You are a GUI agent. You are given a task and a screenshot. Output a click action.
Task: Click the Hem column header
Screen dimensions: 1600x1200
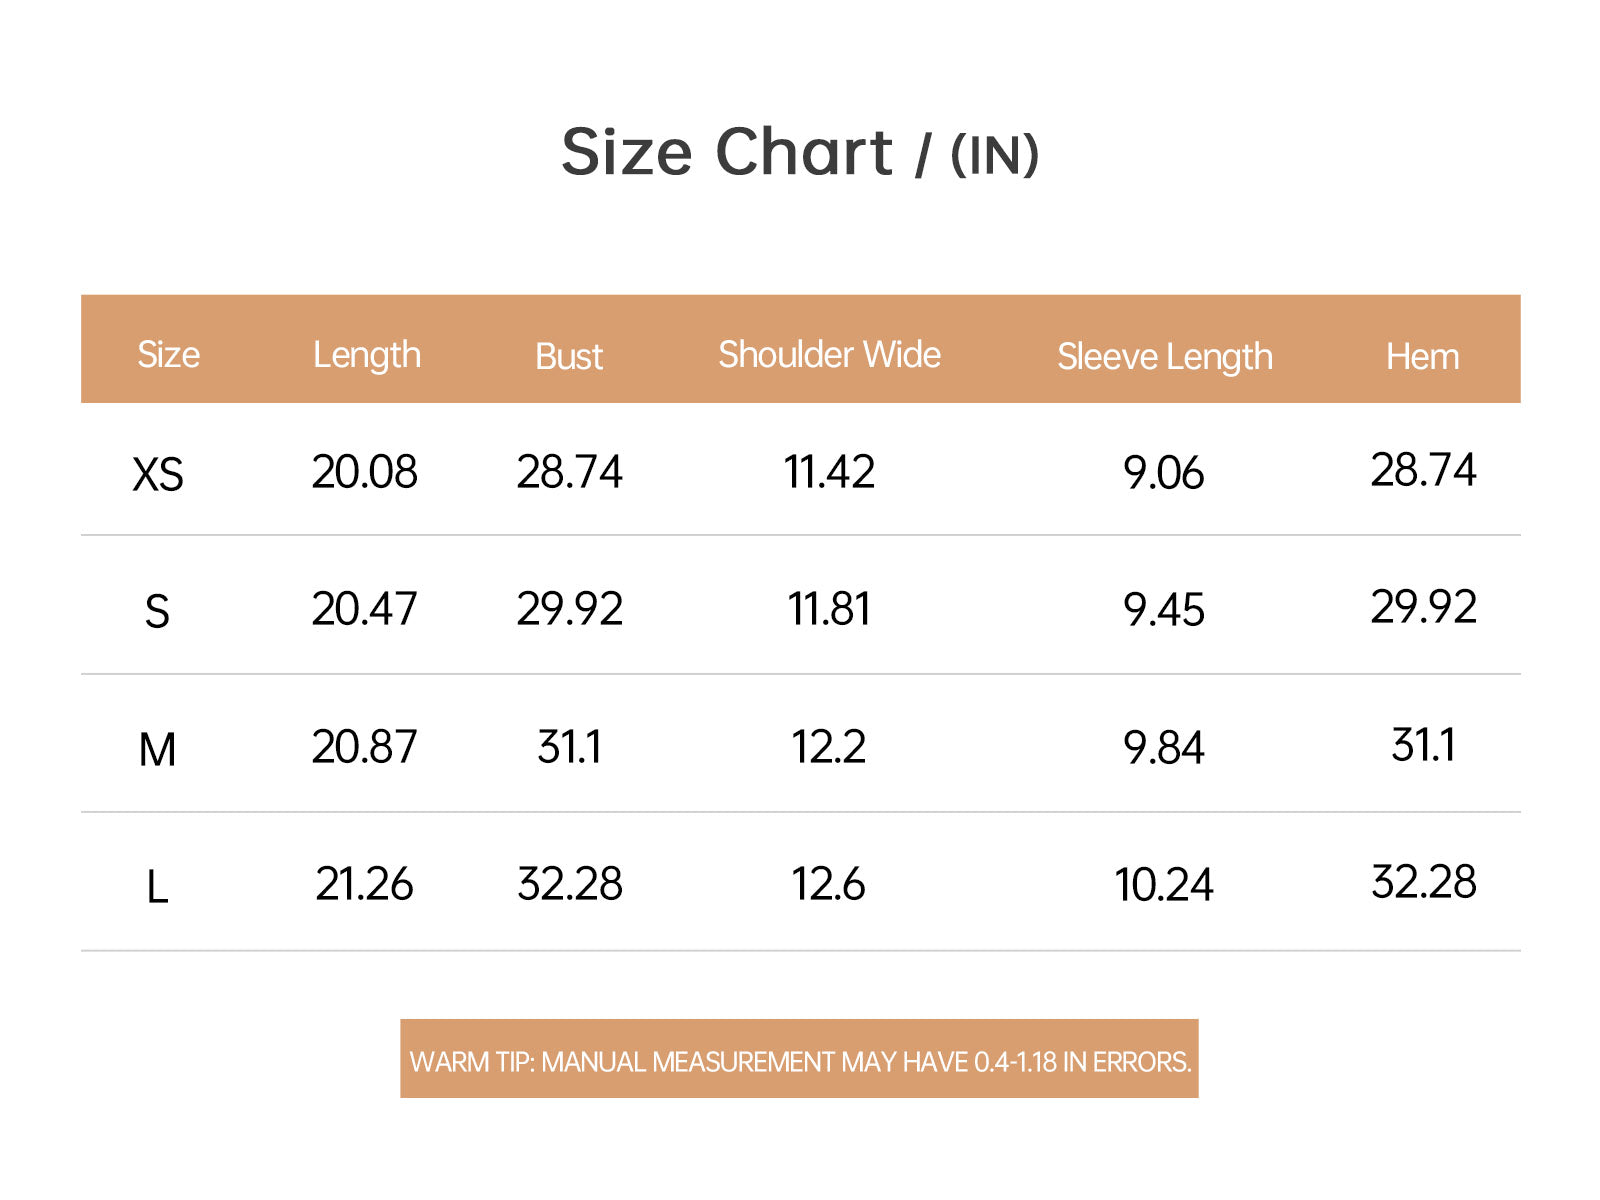[x=1422, y=357]
